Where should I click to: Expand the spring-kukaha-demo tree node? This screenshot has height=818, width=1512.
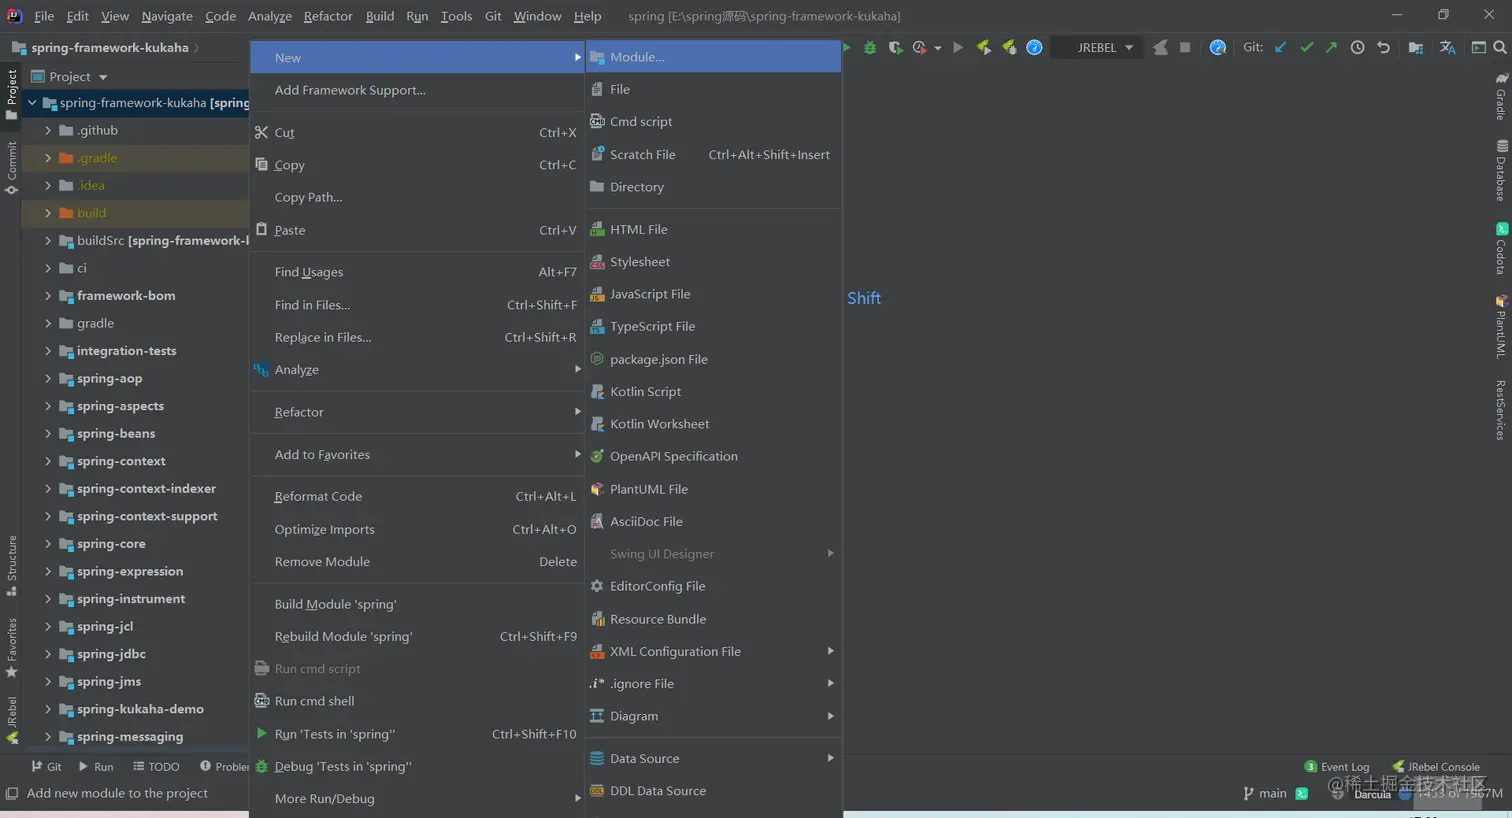click(48, 709)
